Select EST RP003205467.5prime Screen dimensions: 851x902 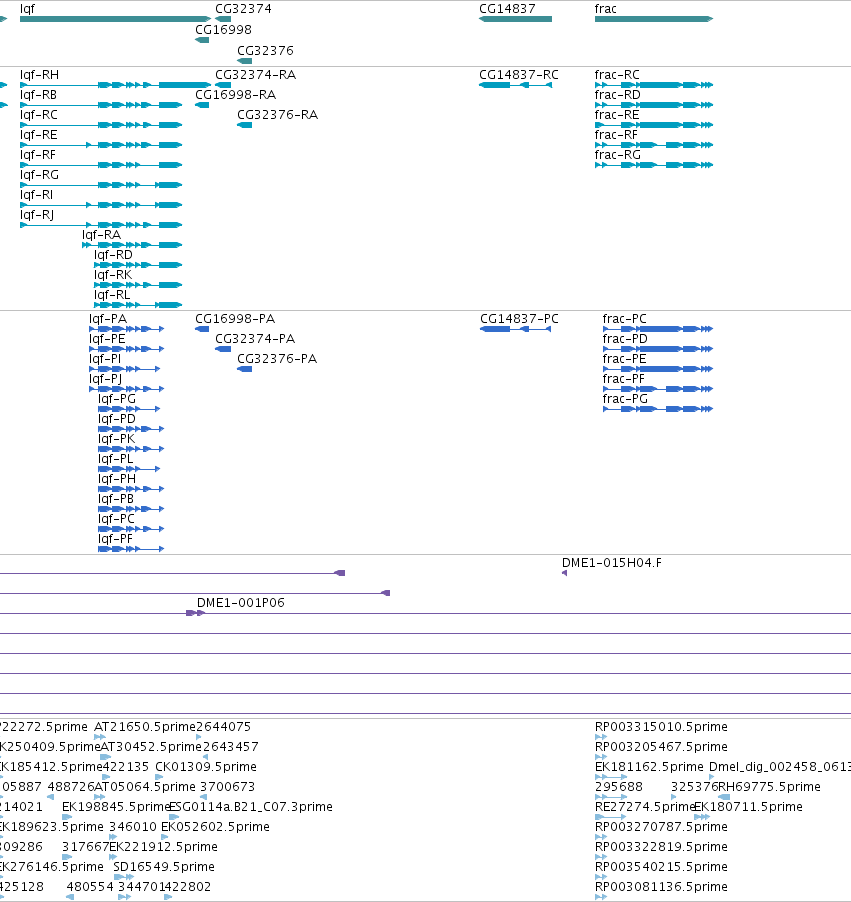[x=601, y=757]
